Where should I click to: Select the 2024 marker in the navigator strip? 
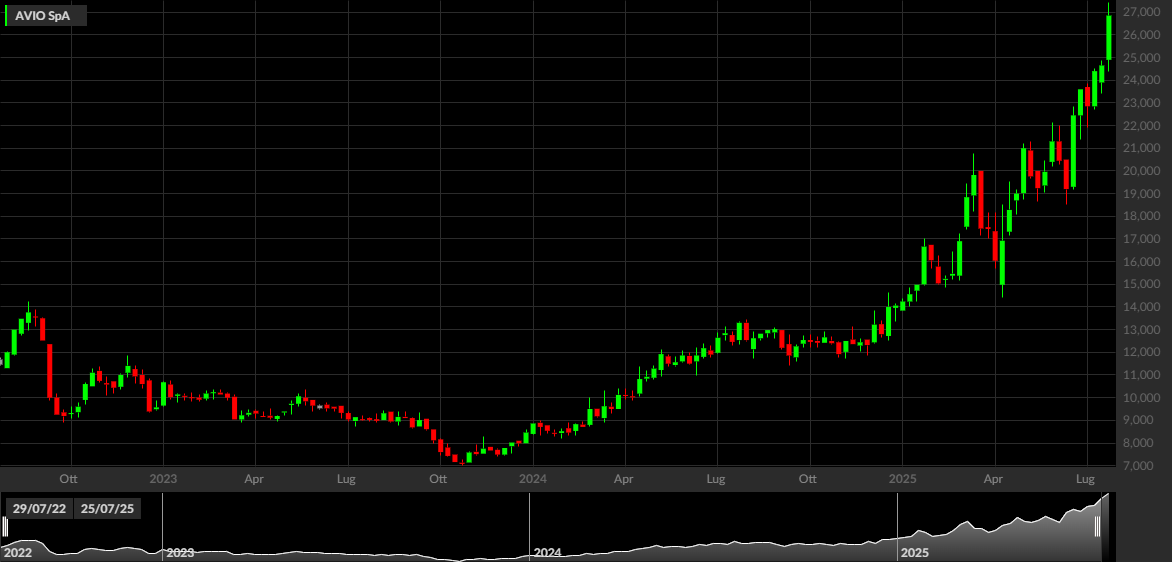547,553
